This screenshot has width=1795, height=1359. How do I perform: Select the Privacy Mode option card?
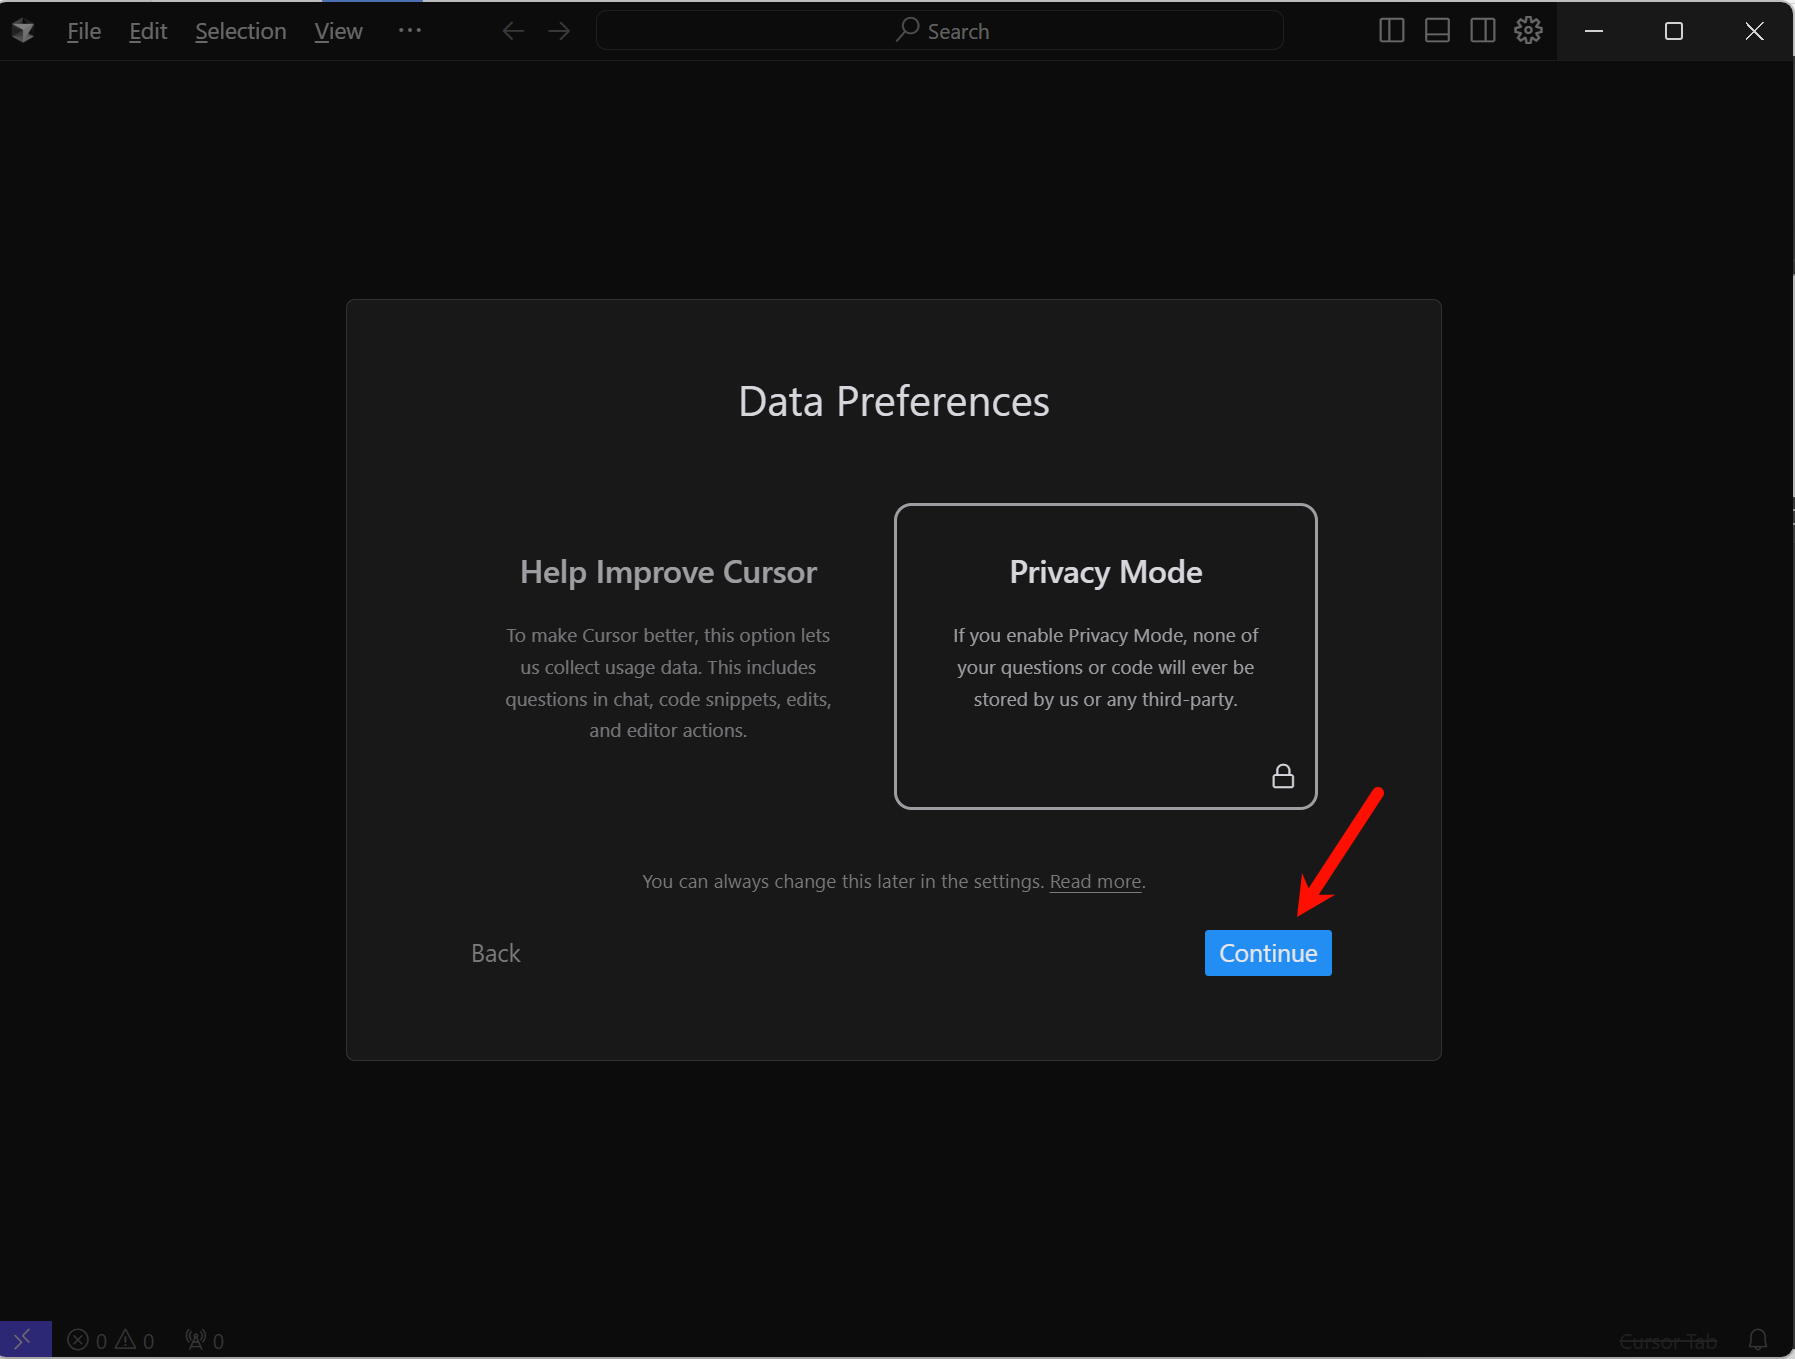point(1105,655)
